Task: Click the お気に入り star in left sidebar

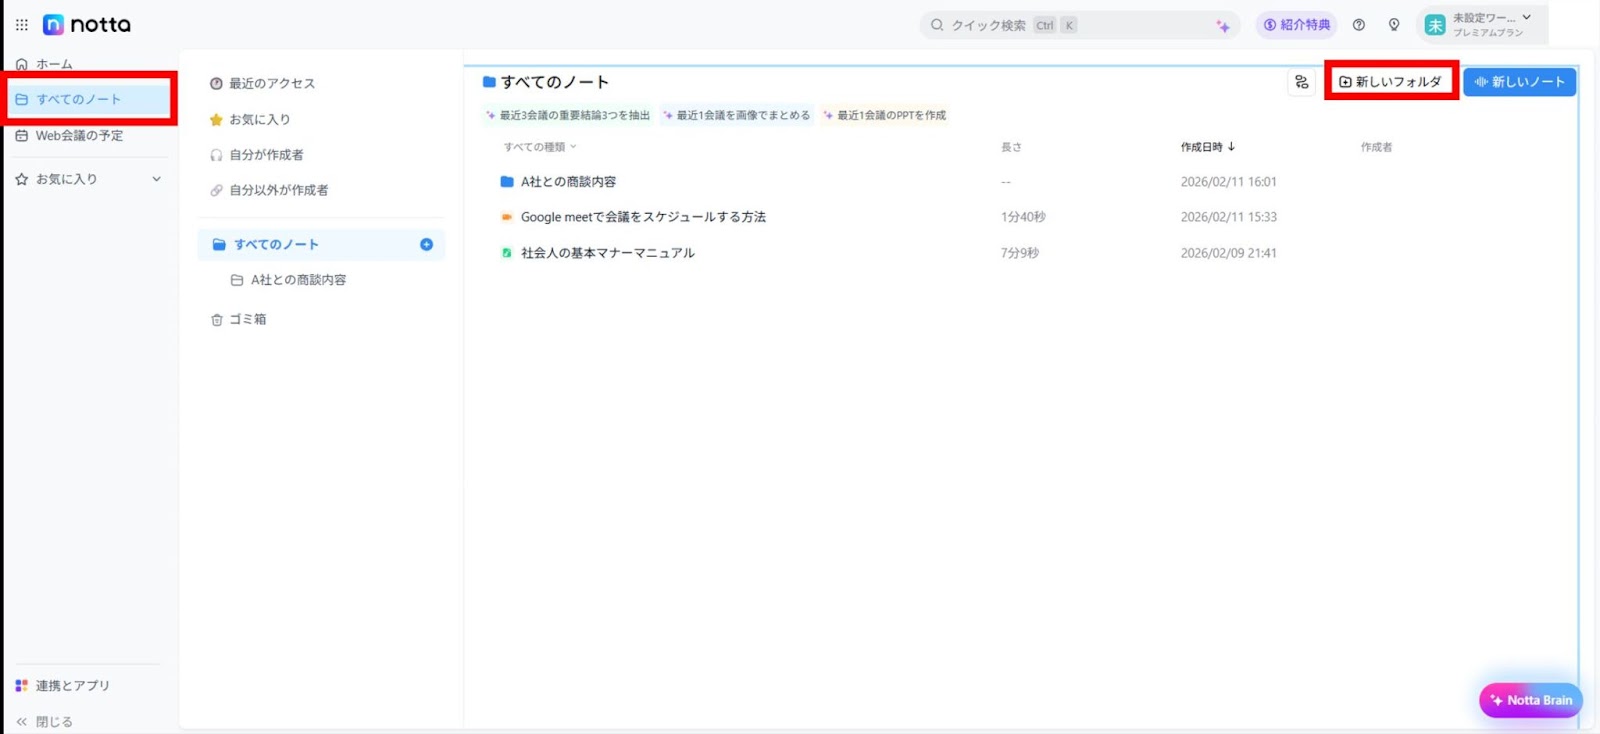Action: [x=21, y=179]
